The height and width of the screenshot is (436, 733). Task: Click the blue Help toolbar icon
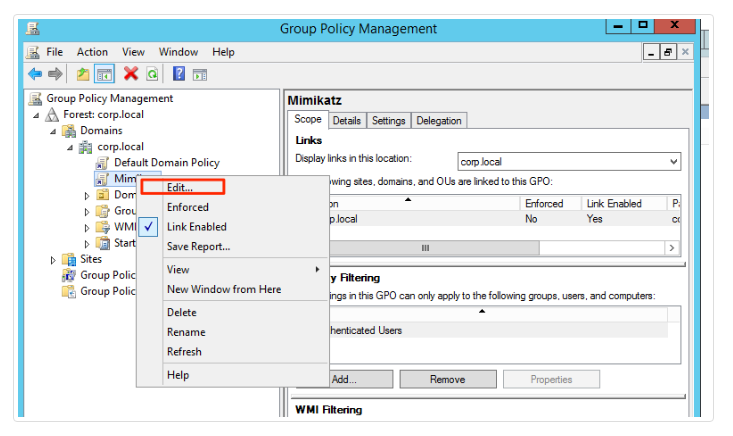(179, 74)
